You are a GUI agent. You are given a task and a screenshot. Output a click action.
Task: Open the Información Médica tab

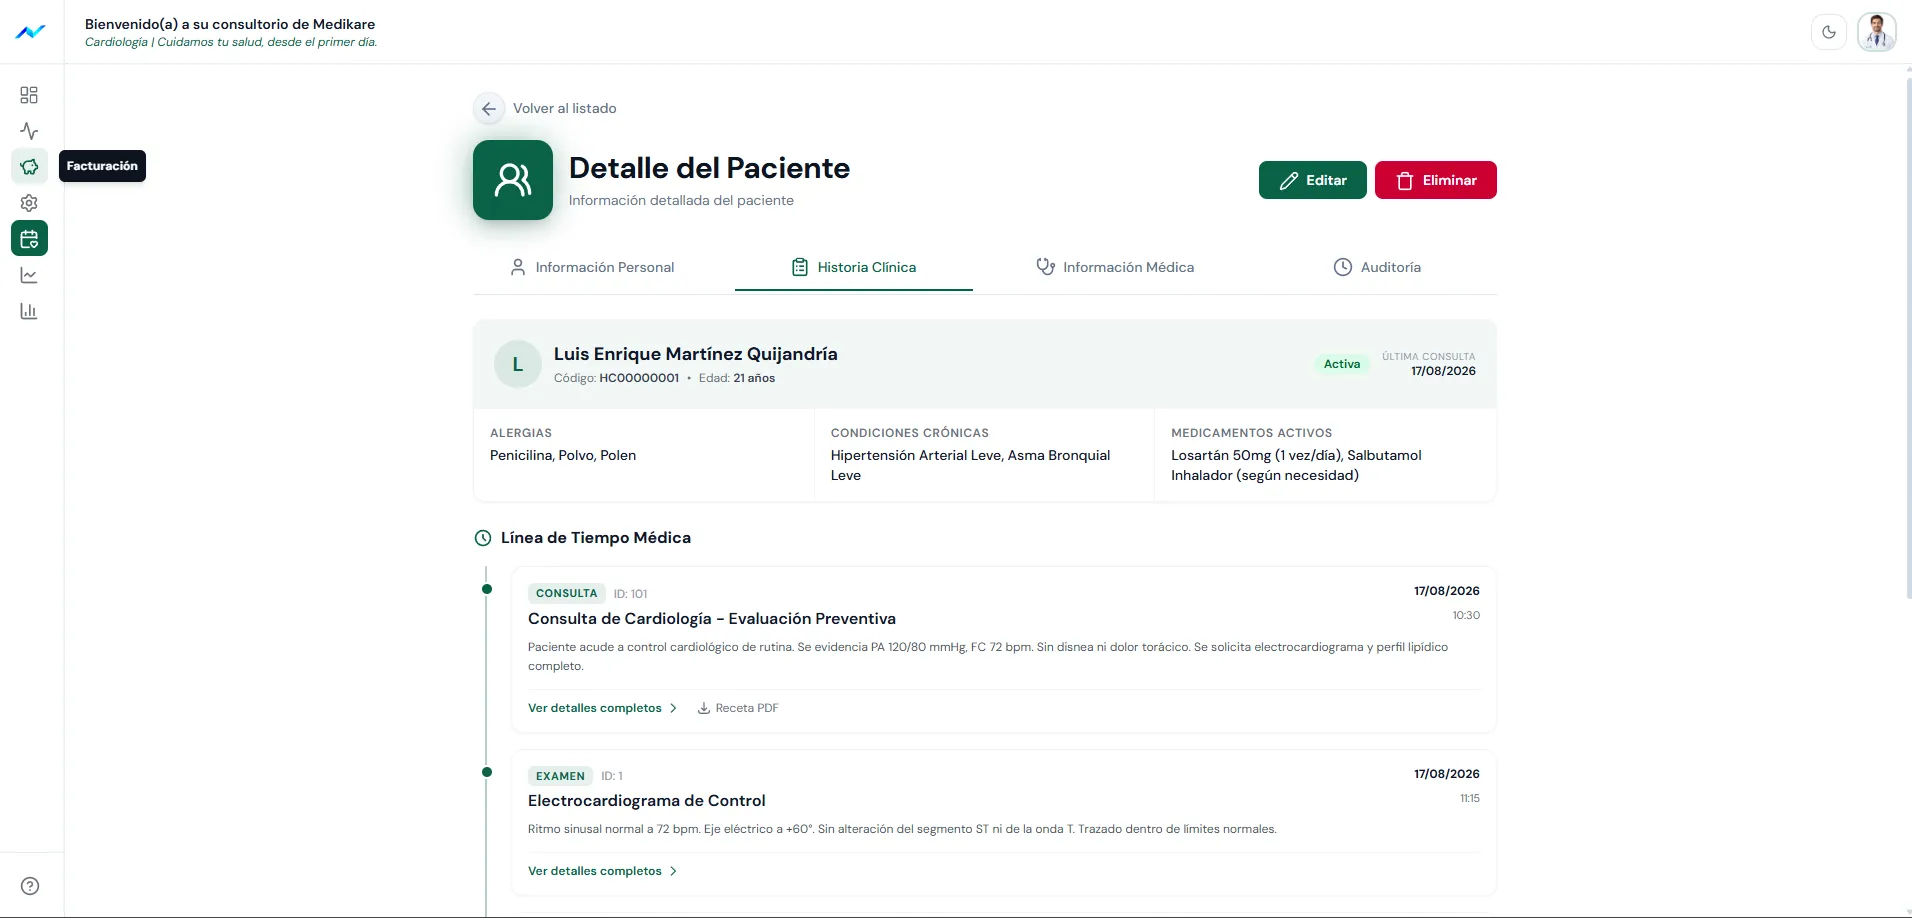[1115, 267]
